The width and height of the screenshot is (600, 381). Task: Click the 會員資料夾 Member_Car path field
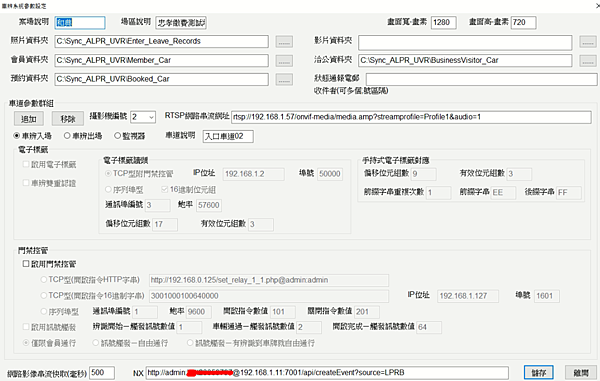pyautogui.click(x=161, y=60)
